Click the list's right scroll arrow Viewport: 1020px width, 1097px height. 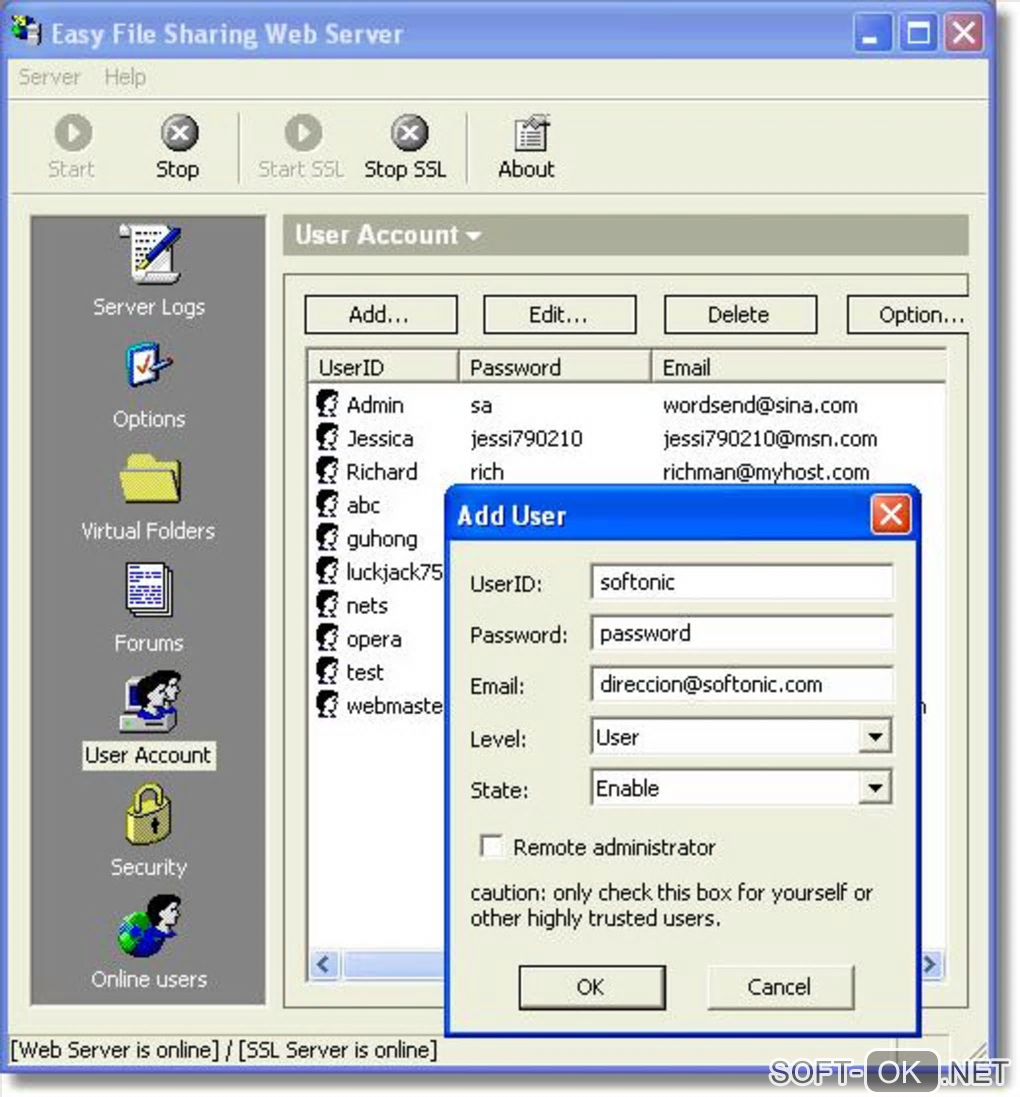tap(929, 965)
